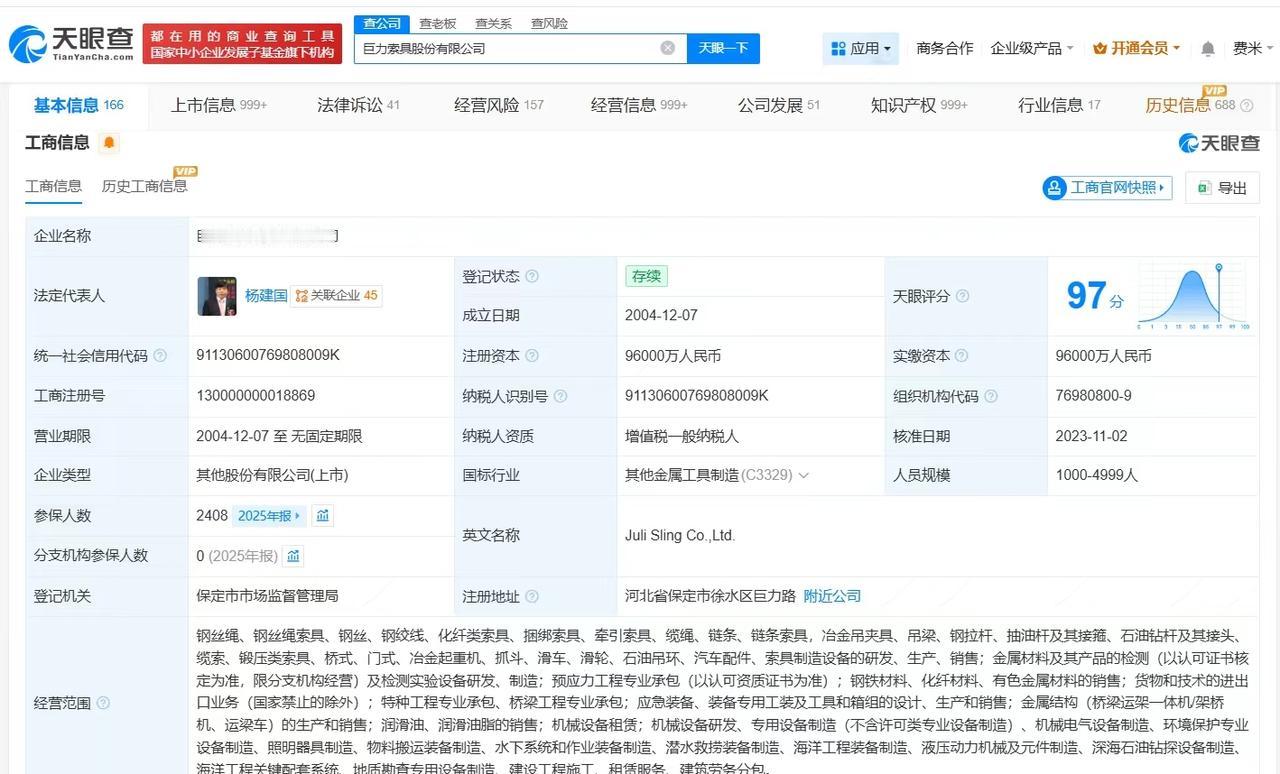The image size is (1280, 774).
Task: Click the 组织机构代码 value 76980800-9
Action: (x=1094, y=396)
